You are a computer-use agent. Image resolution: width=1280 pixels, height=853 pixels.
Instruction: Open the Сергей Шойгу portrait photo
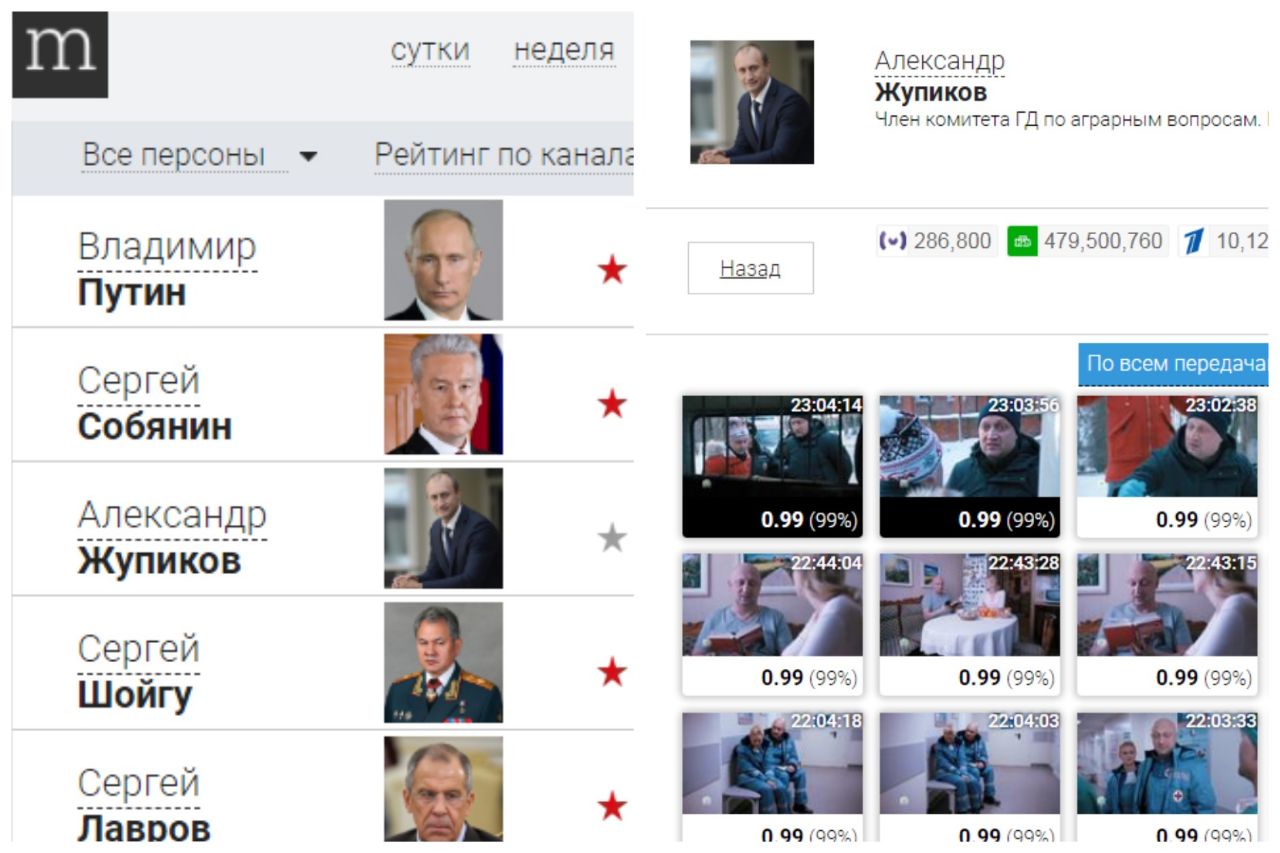443,662
